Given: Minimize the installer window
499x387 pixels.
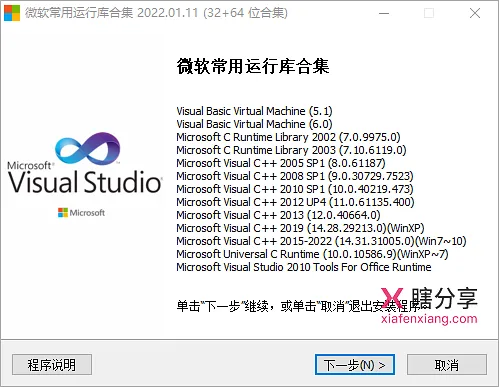Looking at the screenshot, I should click(x=384, y=13).
